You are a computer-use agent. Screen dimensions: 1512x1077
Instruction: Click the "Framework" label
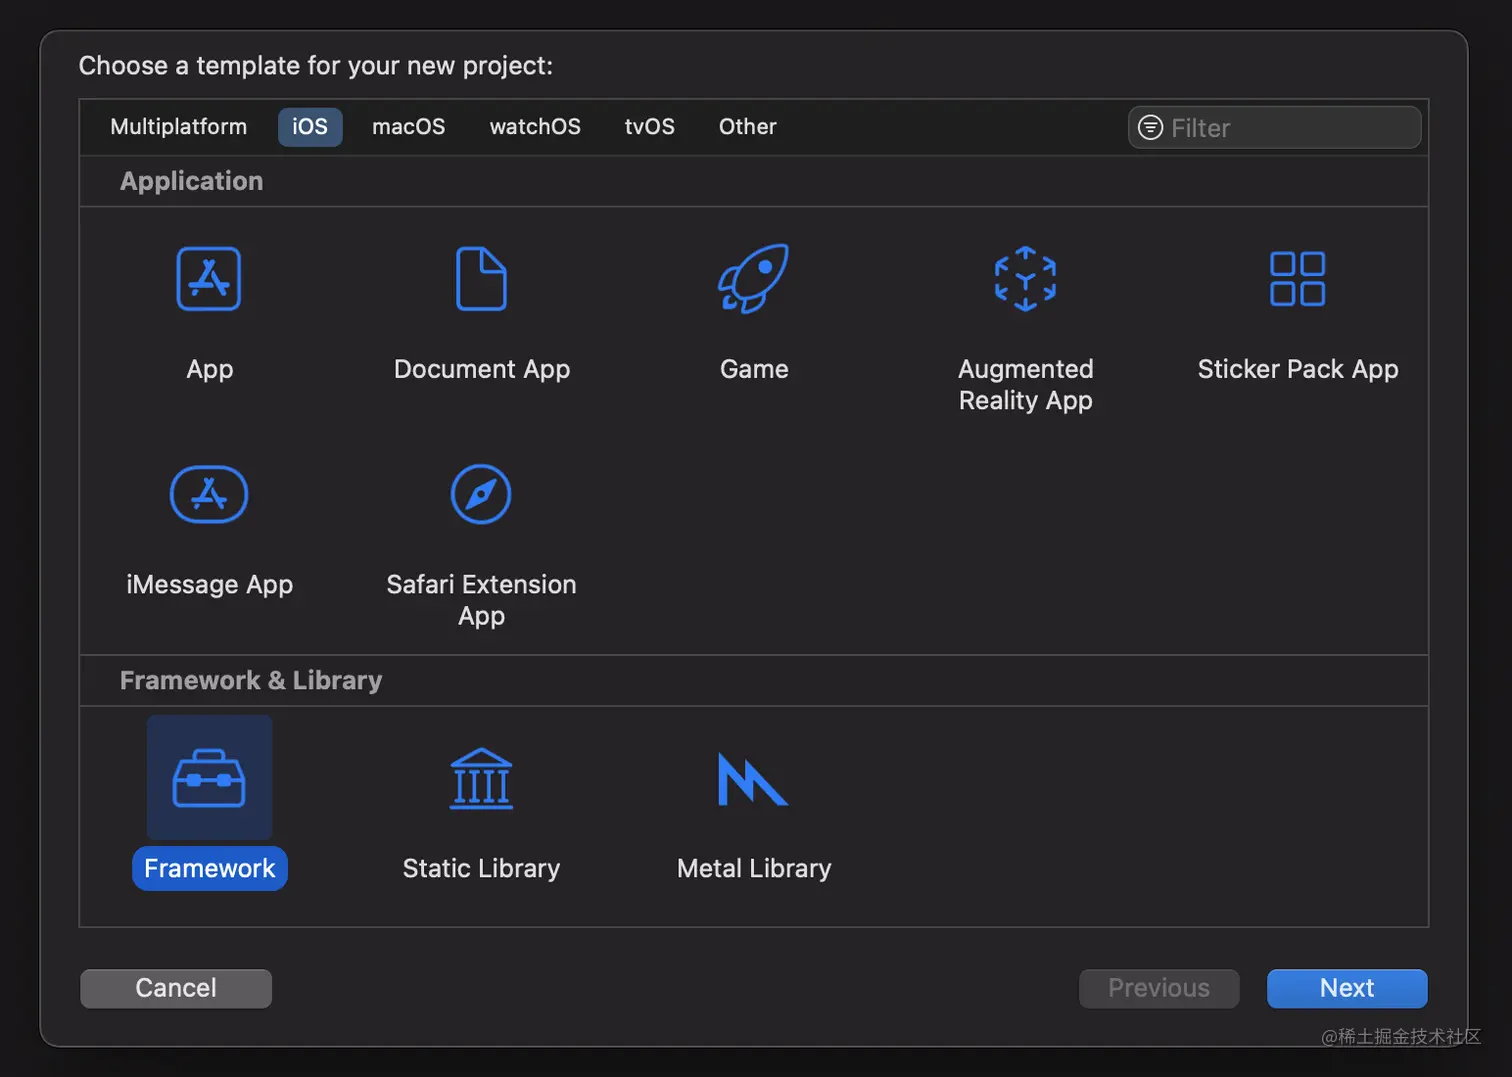coord(209,868)
